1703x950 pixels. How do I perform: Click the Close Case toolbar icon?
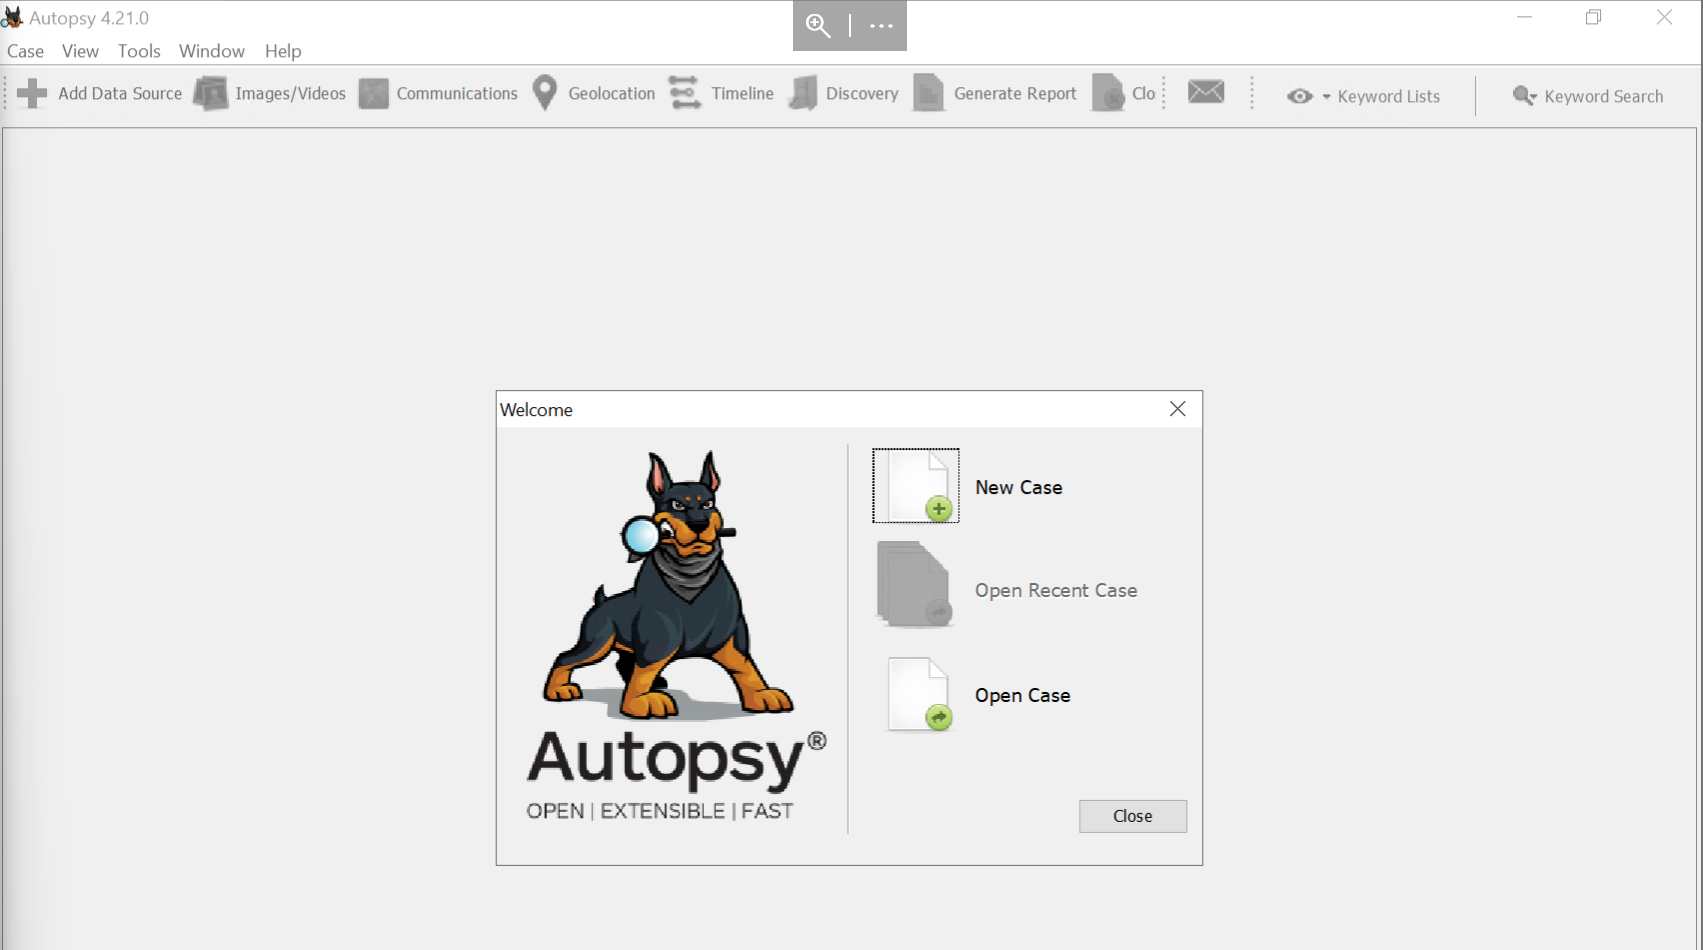coord(1108,93)
